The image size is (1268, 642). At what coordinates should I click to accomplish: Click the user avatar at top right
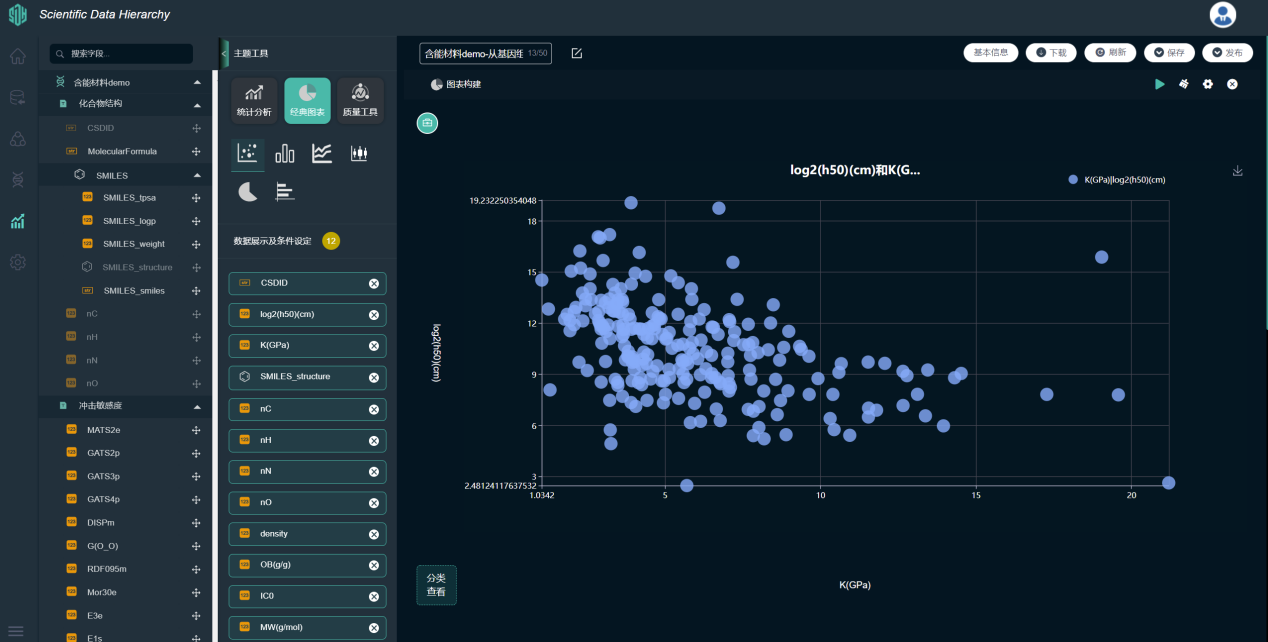(1222, 14)
